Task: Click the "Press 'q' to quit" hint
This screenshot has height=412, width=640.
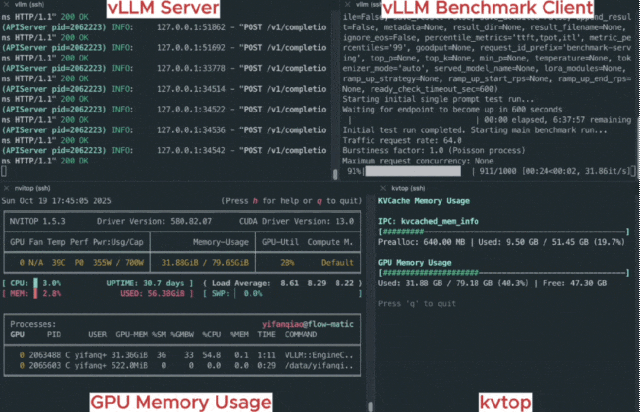Action: [x=417, y=304]
